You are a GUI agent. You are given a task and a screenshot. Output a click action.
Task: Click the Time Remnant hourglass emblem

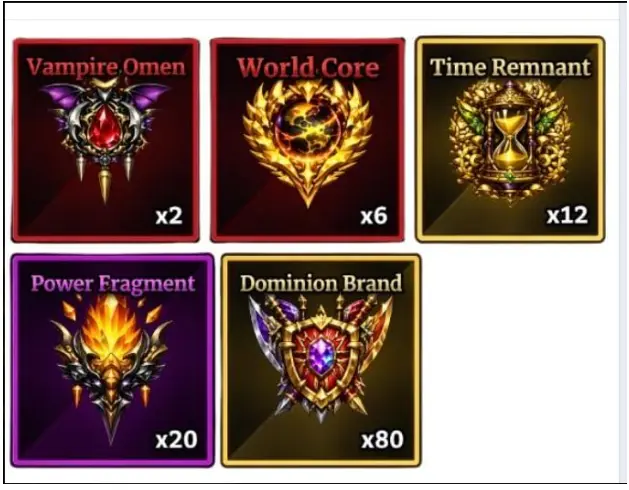coord(510,142)
